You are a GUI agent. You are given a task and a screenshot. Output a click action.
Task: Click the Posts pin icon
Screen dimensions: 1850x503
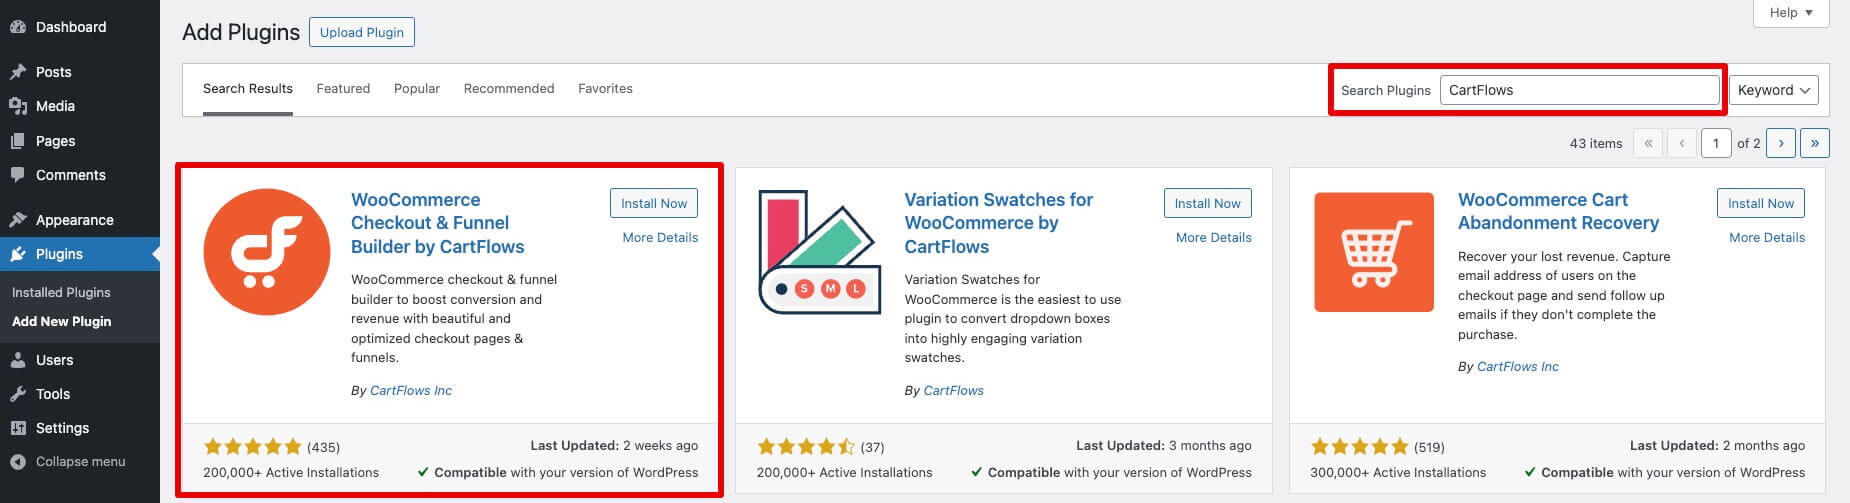tap(18, 72)
